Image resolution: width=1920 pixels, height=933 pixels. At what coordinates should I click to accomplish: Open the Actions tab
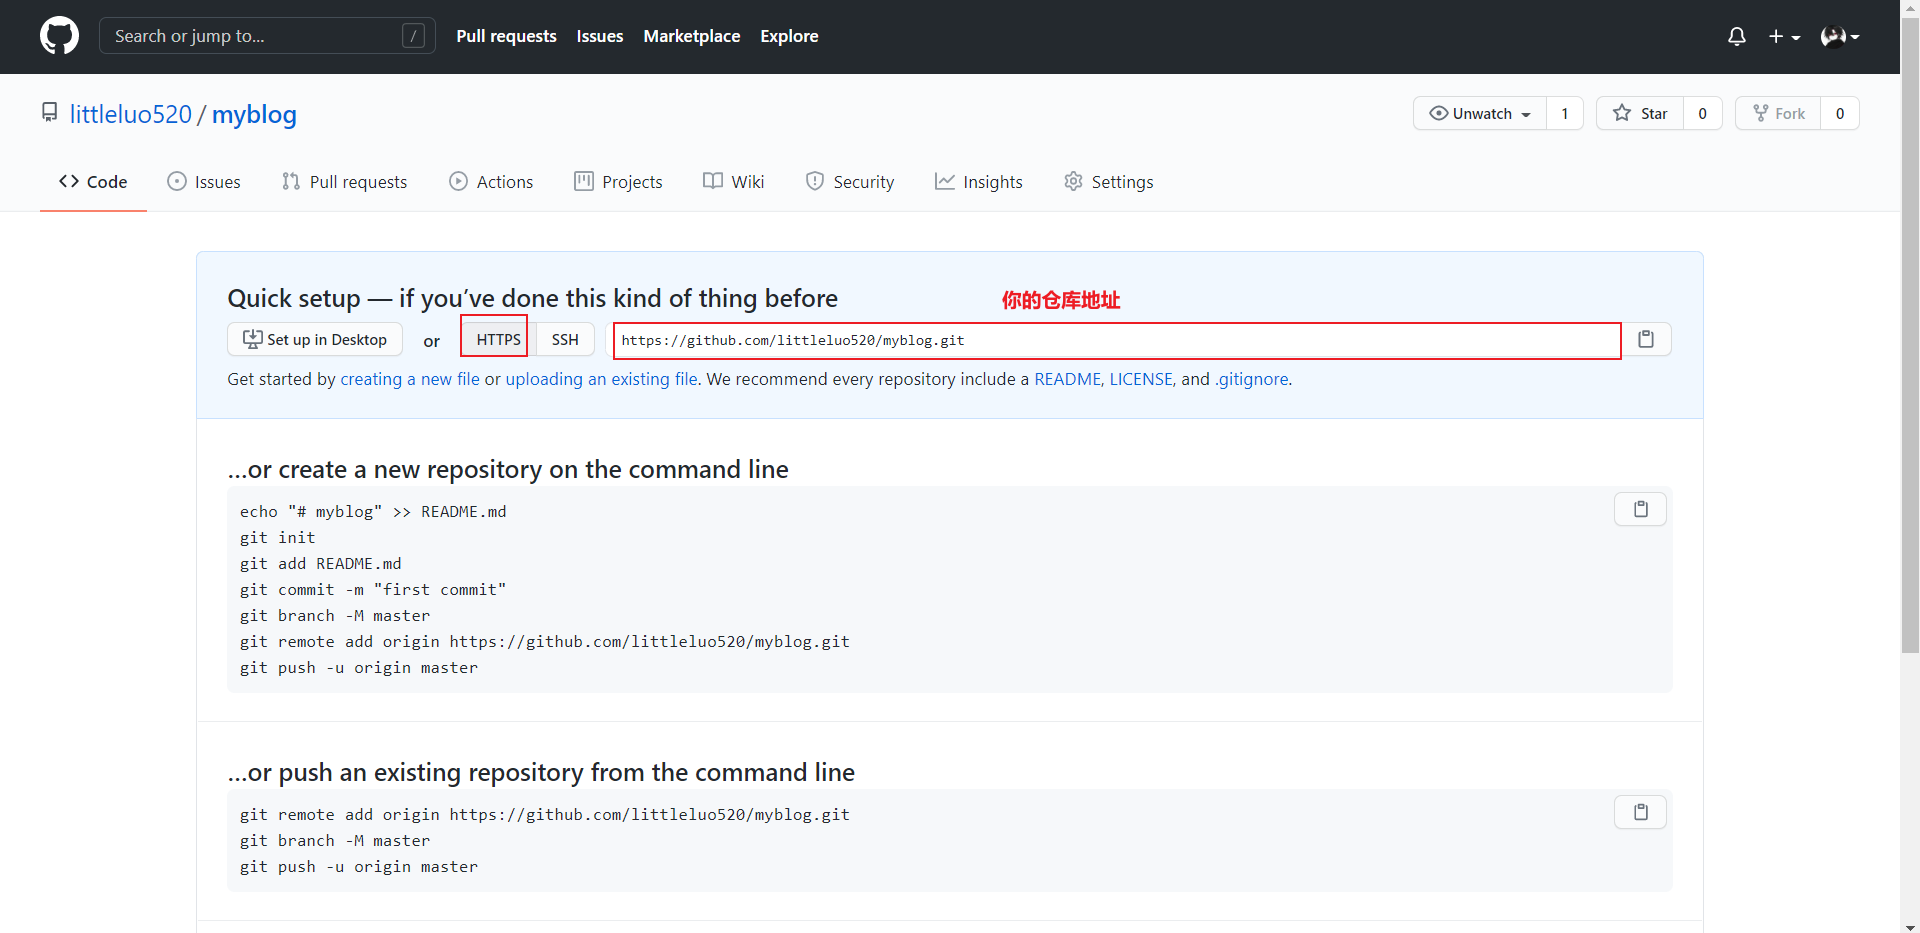coord(491,182)
